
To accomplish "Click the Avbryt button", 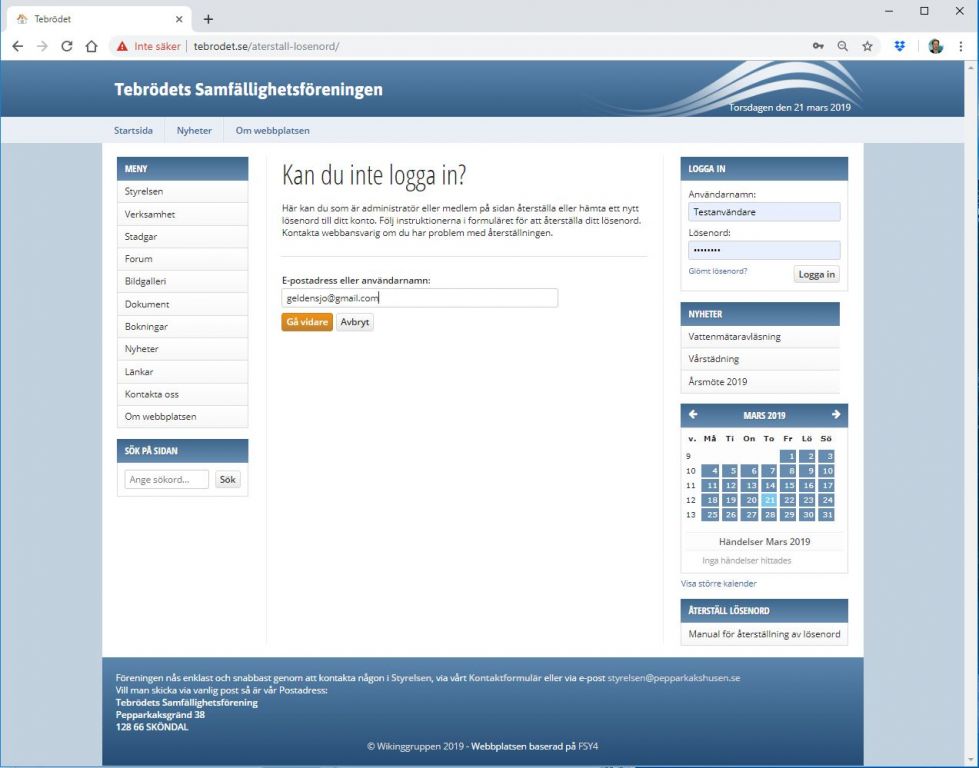I will [354, 322].
